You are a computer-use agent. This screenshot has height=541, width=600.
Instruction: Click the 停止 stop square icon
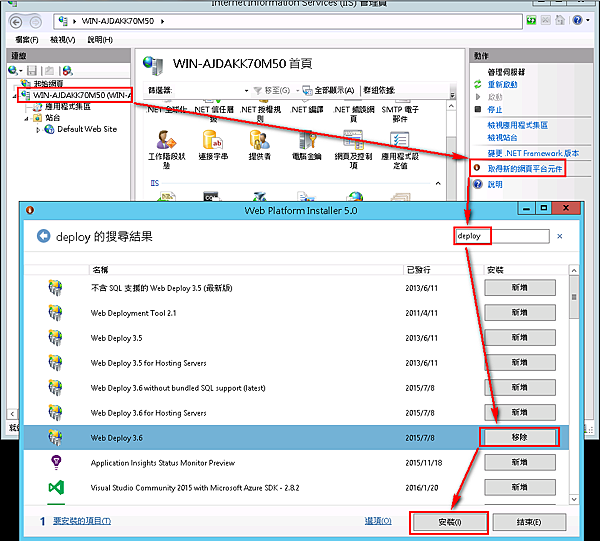click(x=478, y=109)
